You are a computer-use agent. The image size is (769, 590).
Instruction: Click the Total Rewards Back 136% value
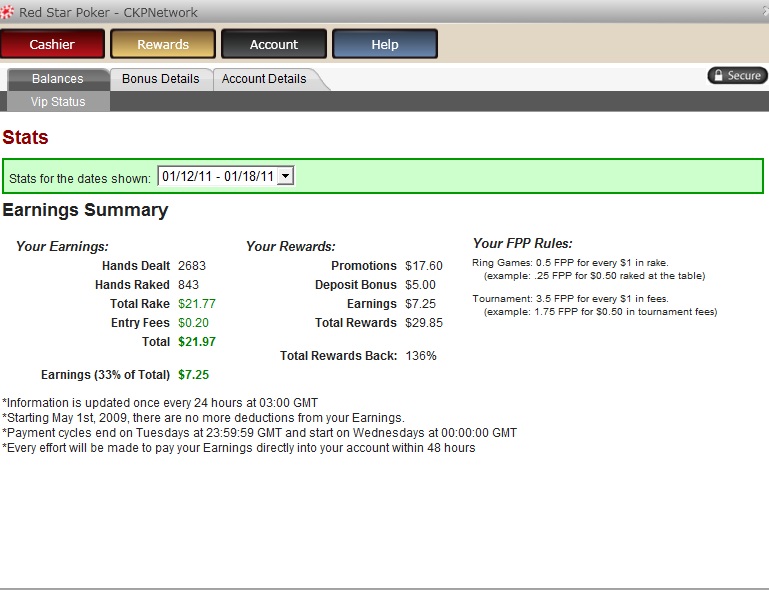point(421,356)
